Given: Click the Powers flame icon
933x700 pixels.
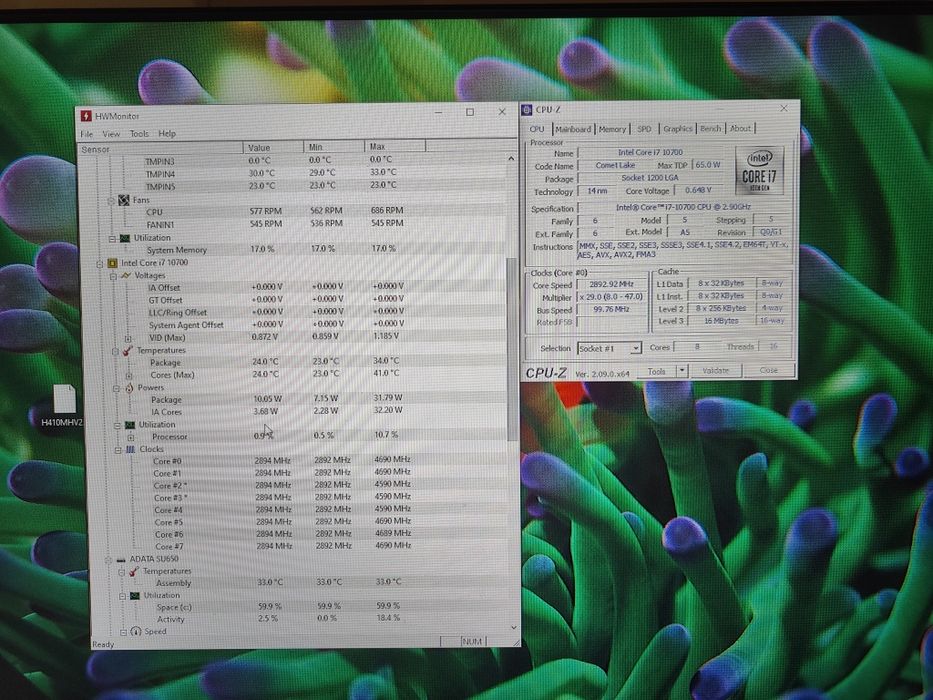Looking at the screenshot, I should coord(129,388).
